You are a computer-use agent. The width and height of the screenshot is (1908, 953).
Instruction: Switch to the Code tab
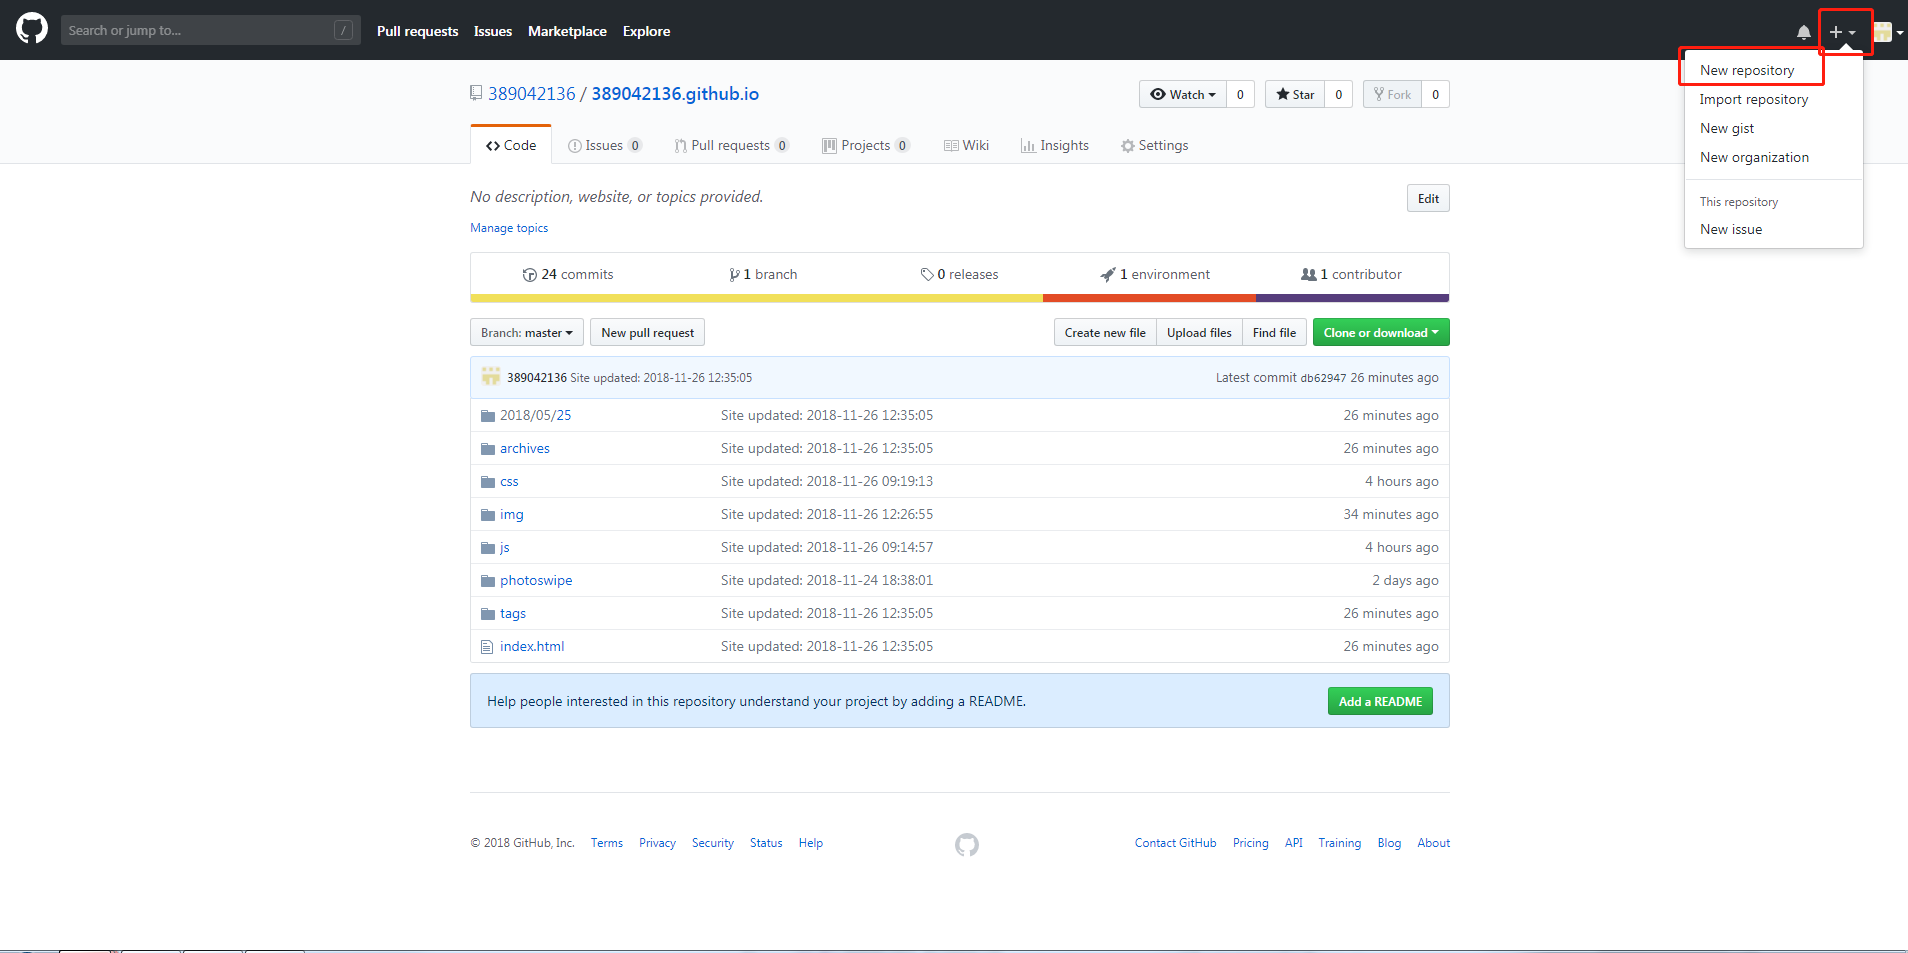(511, 145)
